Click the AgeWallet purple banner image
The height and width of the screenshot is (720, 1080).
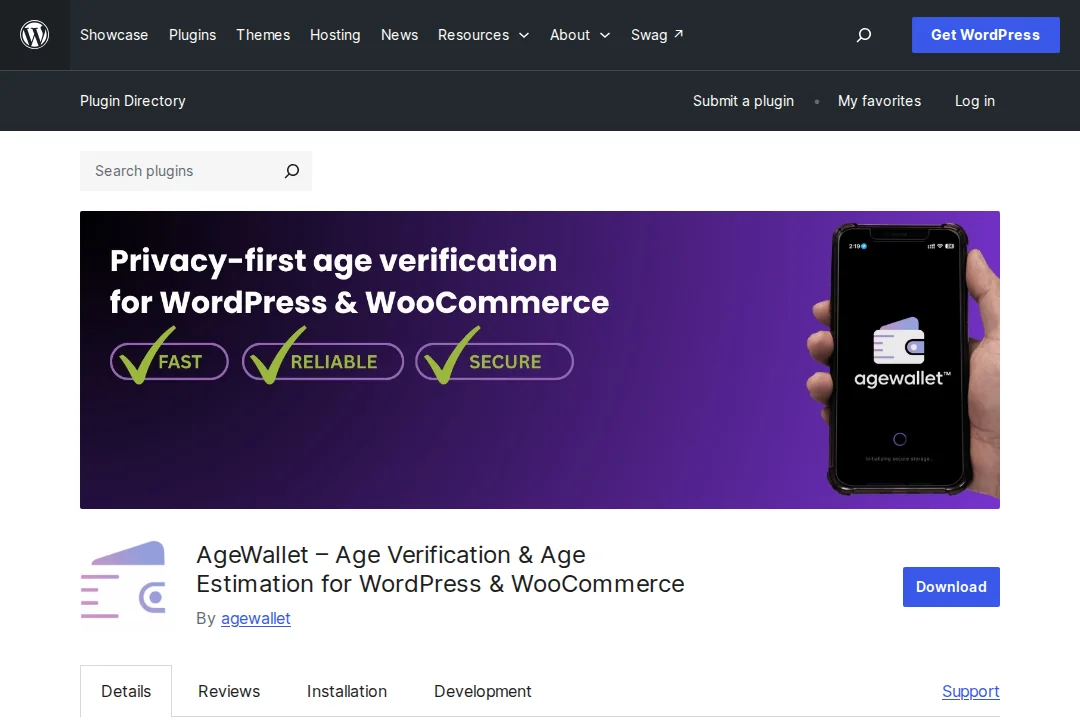(540, 360)
